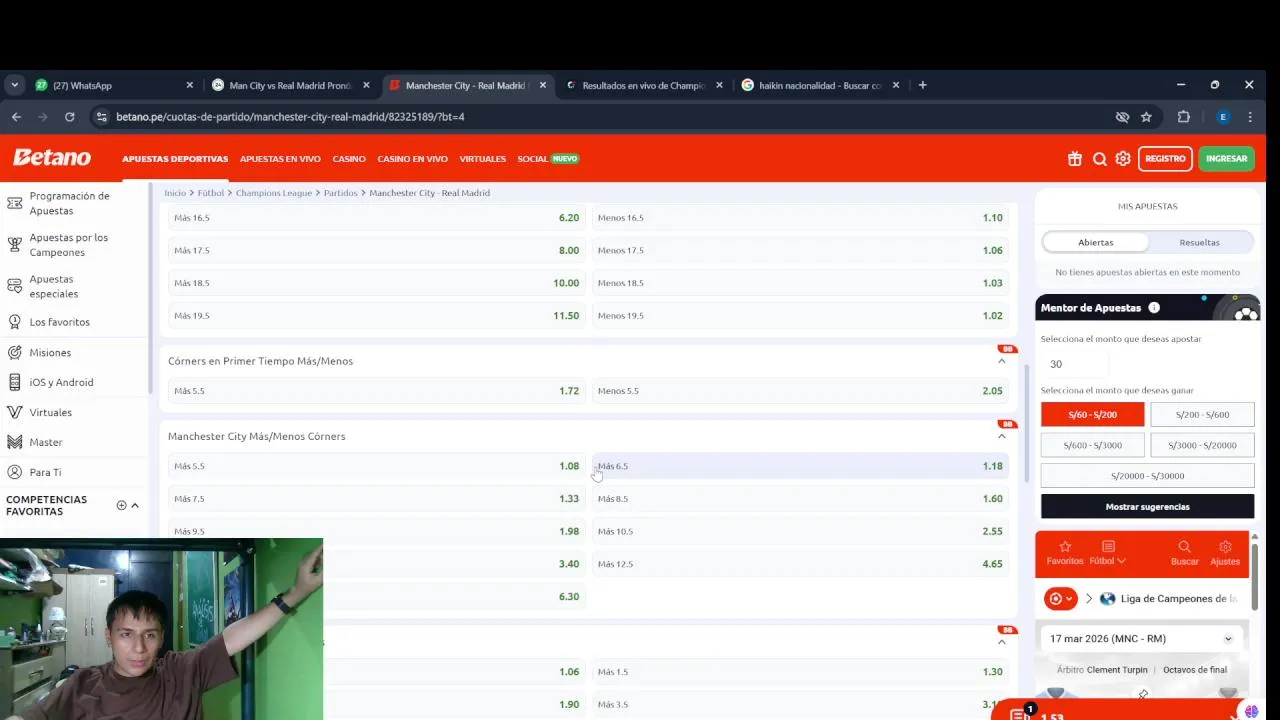The height and width of the screenshot is (720, 1280).
Task: Select Manchester City Más 6.5 odds 1.18
Action: [800, 466]
